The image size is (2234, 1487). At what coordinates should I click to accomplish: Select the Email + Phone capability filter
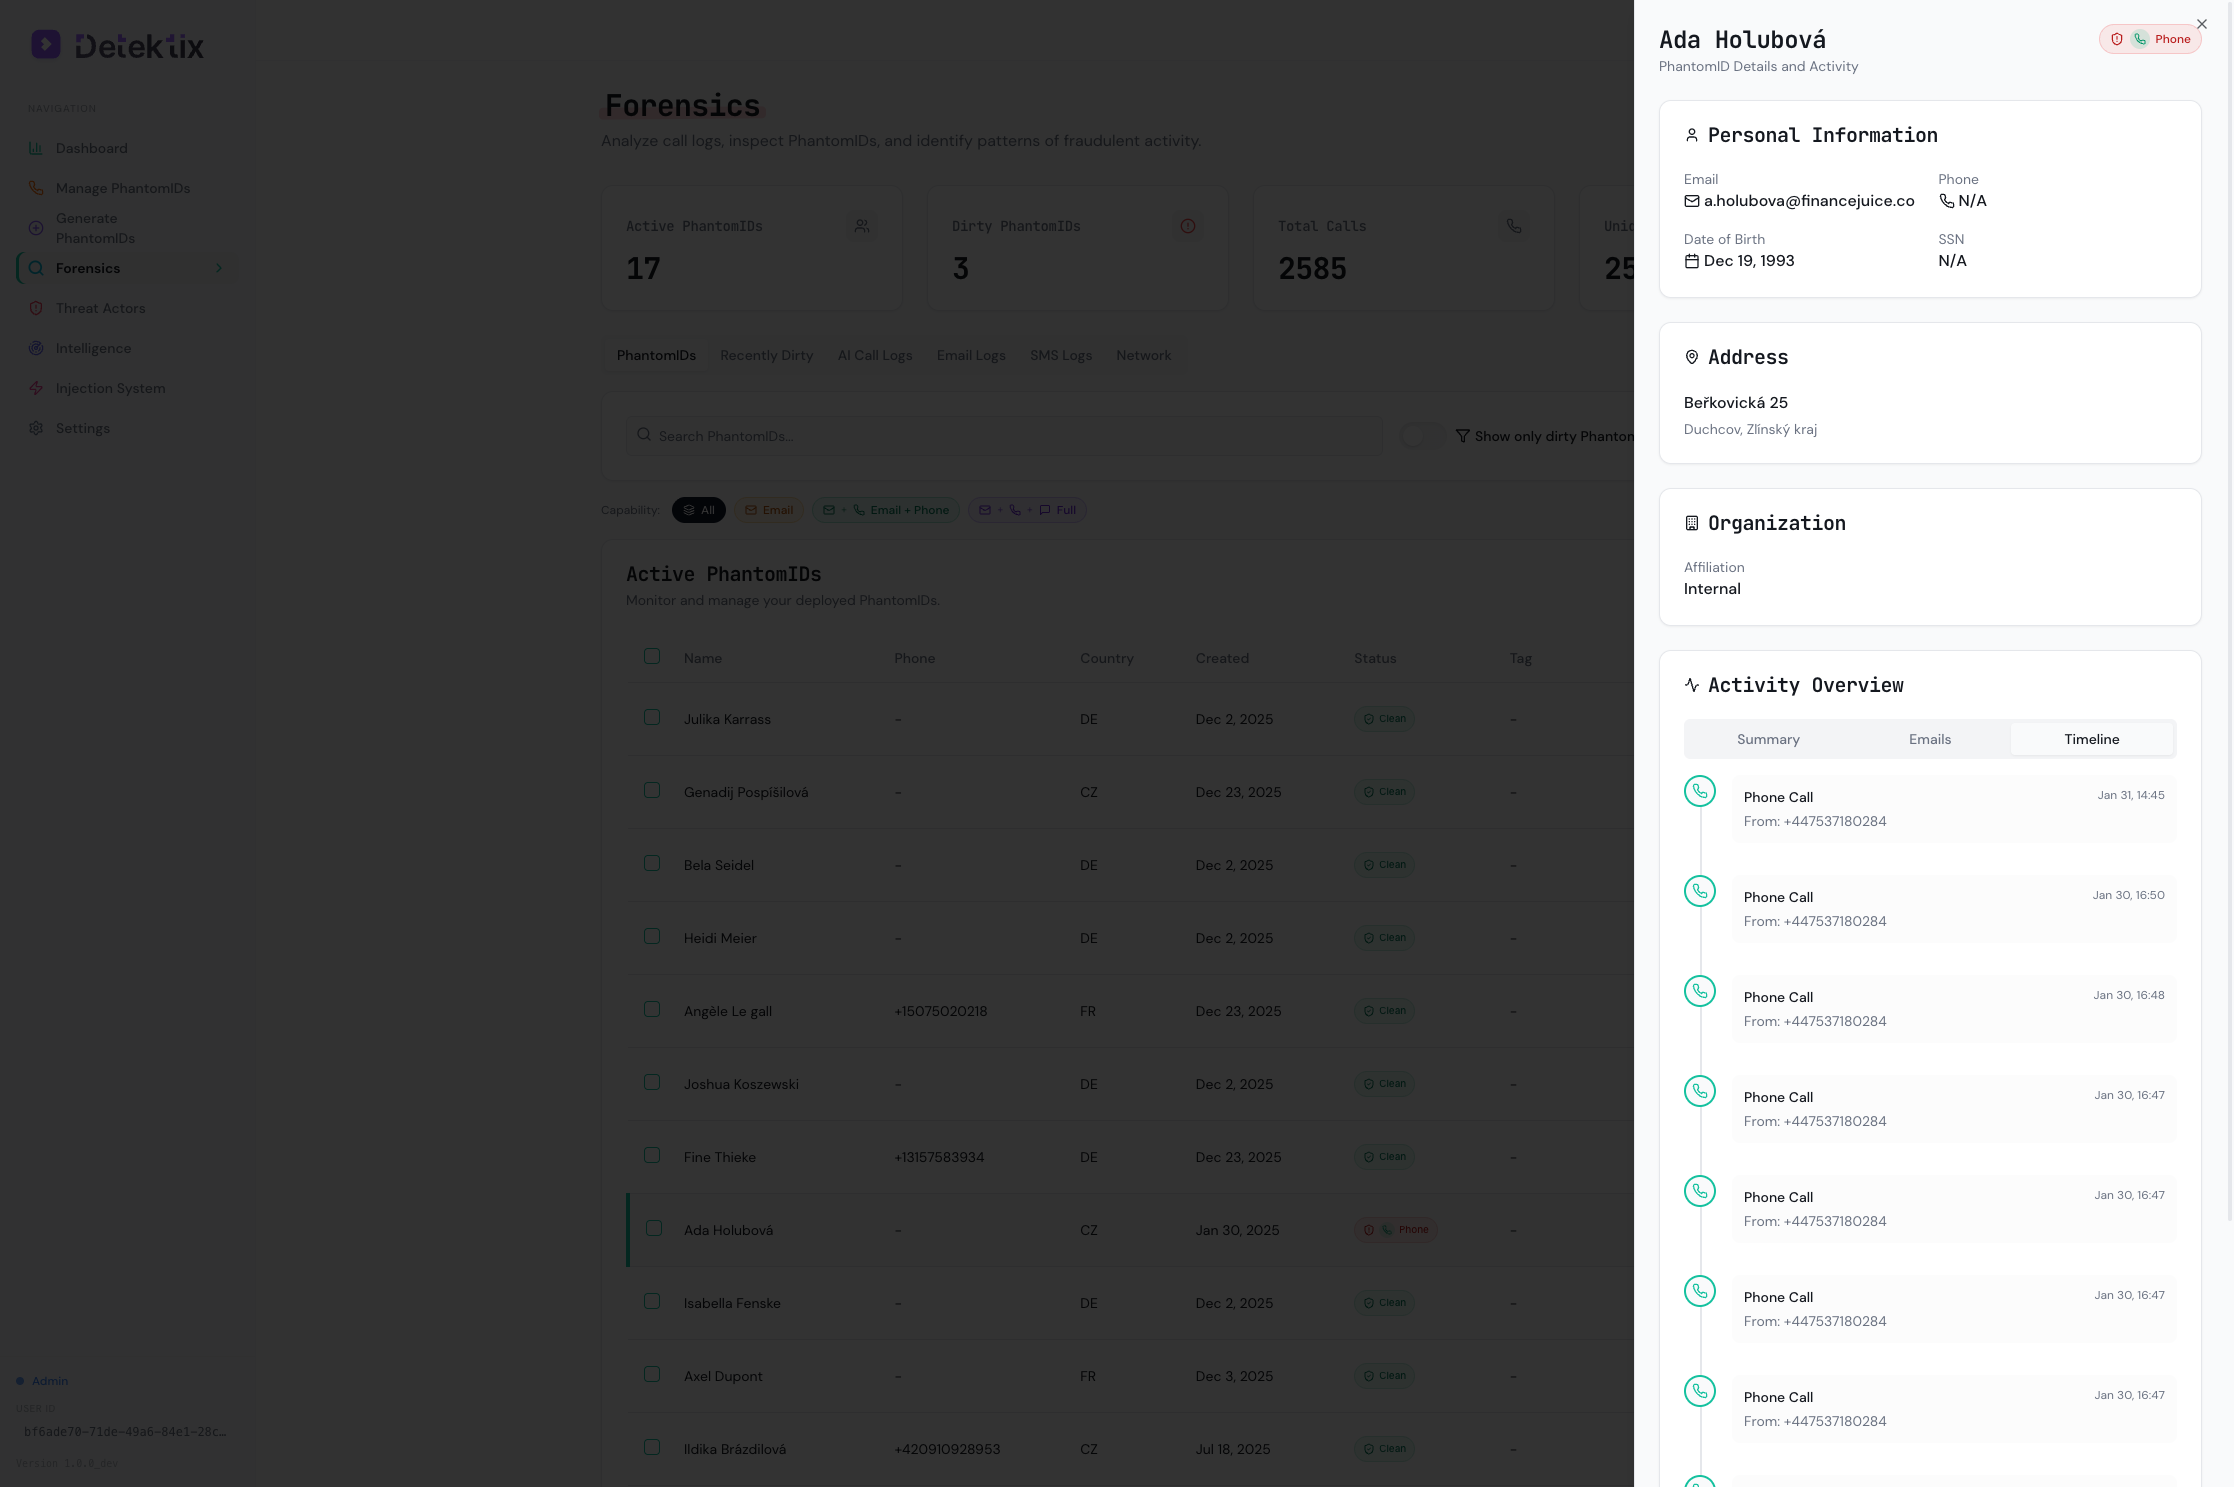(x=885, y=510)
